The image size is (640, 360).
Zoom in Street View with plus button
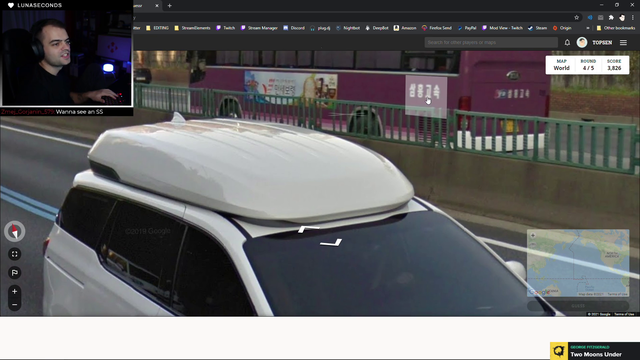point(15,291)
